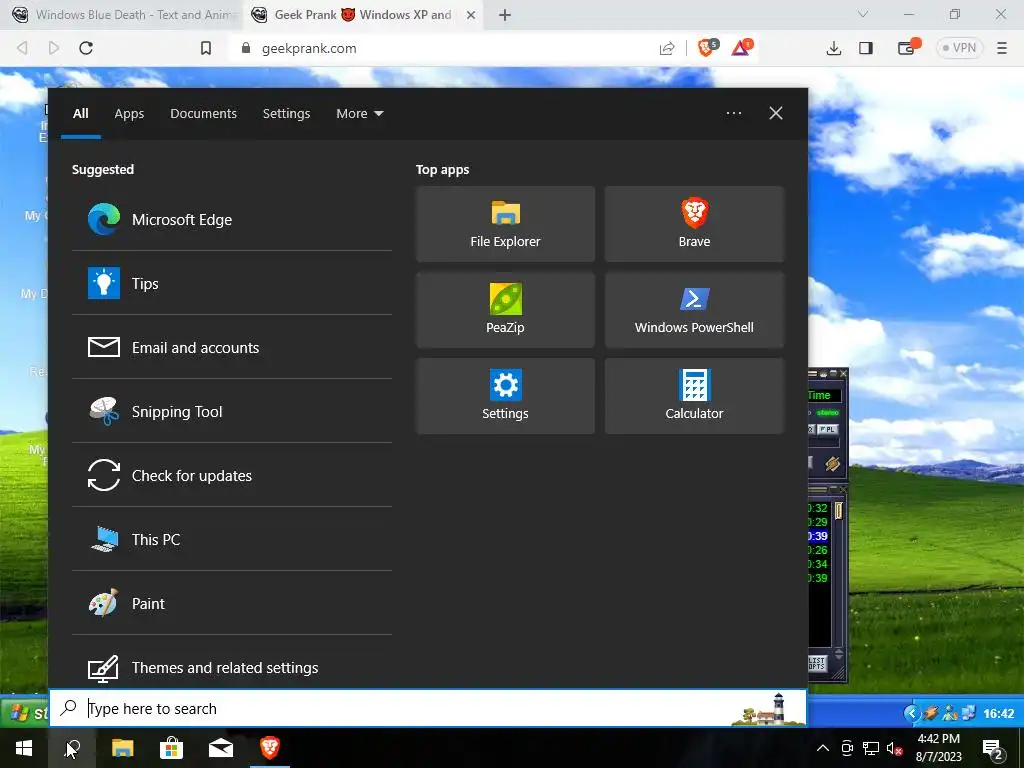Open File Explorer from the taskbar

click(x=122, y=748)
